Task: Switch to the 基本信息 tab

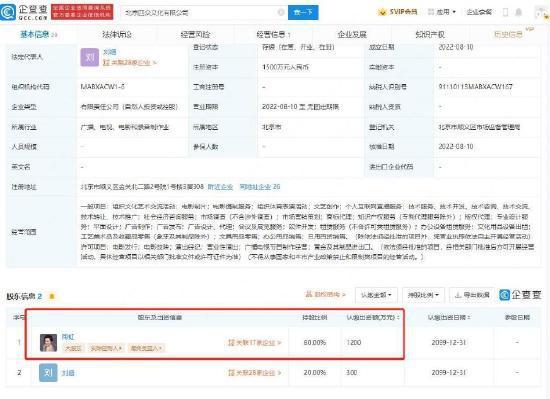Action: tap(38, 34)
